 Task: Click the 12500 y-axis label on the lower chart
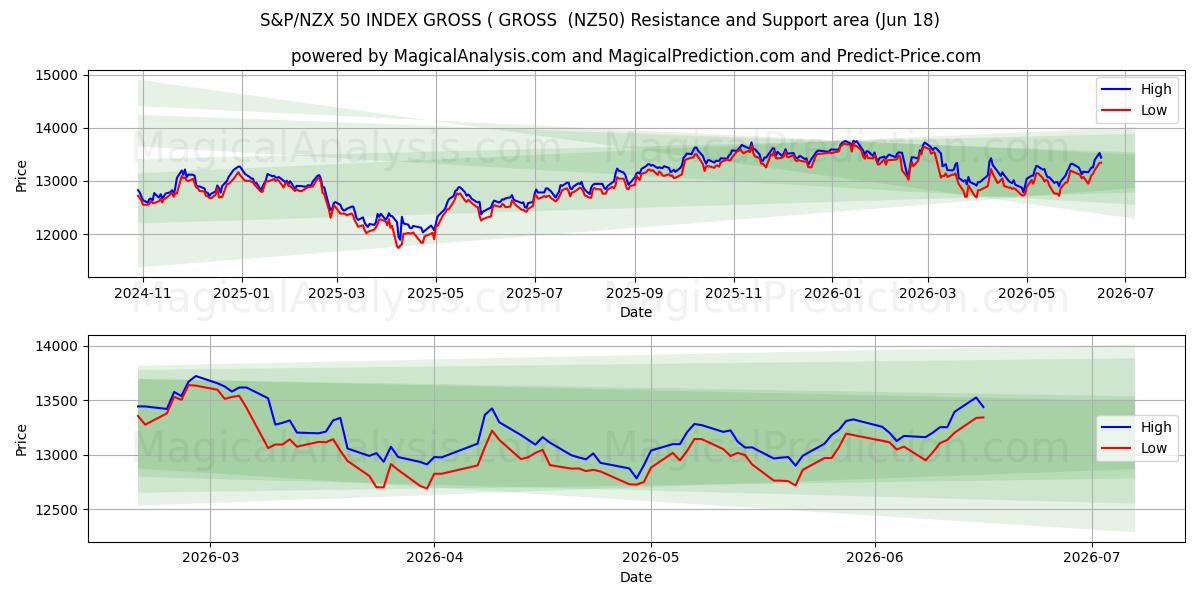(x=57, y=510)
